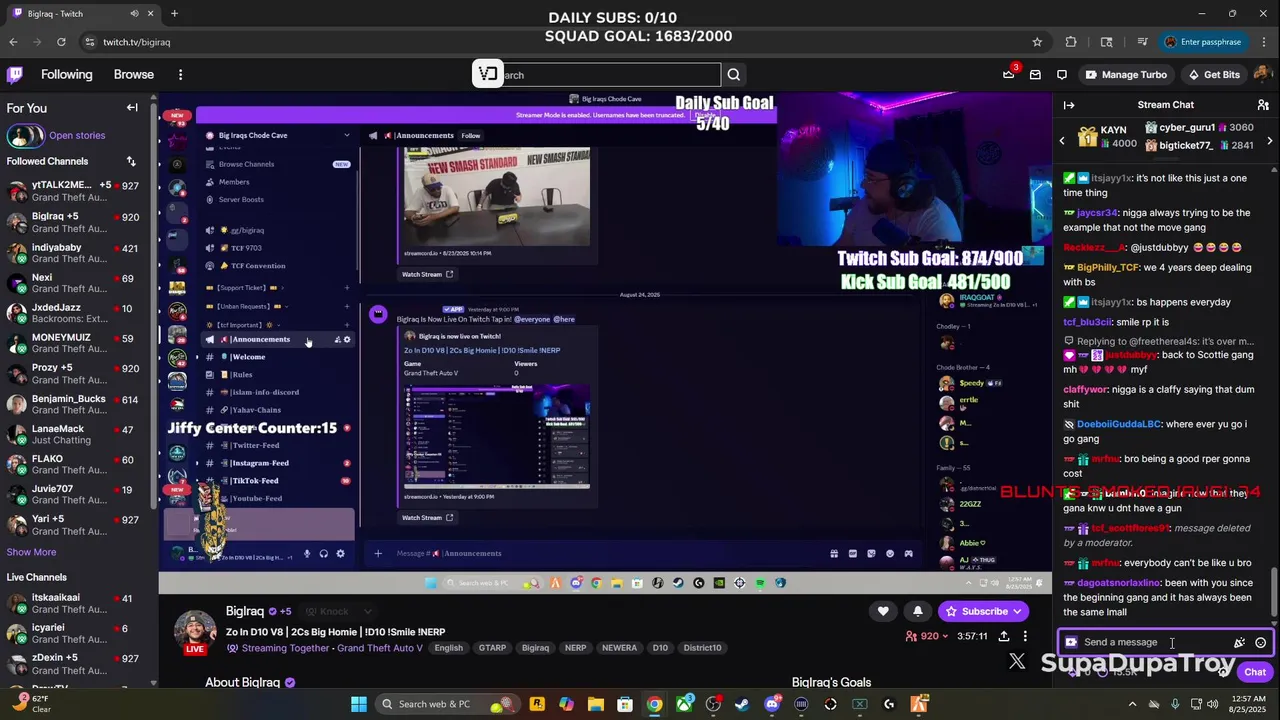Focus the Twitch search input box
1280x720 pixels.
(608, 75)
